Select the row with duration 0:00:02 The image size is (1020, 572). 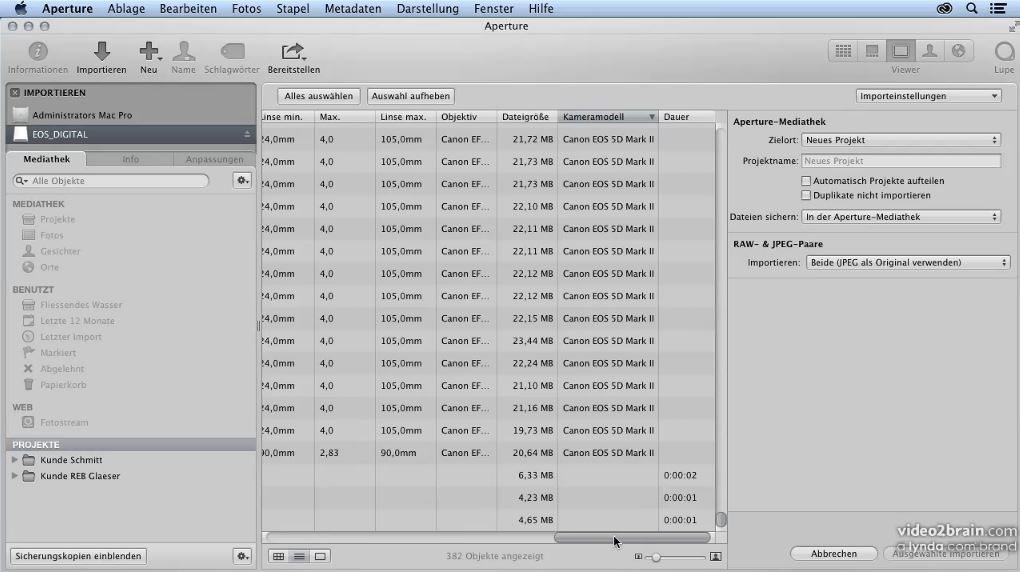pos(489,475)
